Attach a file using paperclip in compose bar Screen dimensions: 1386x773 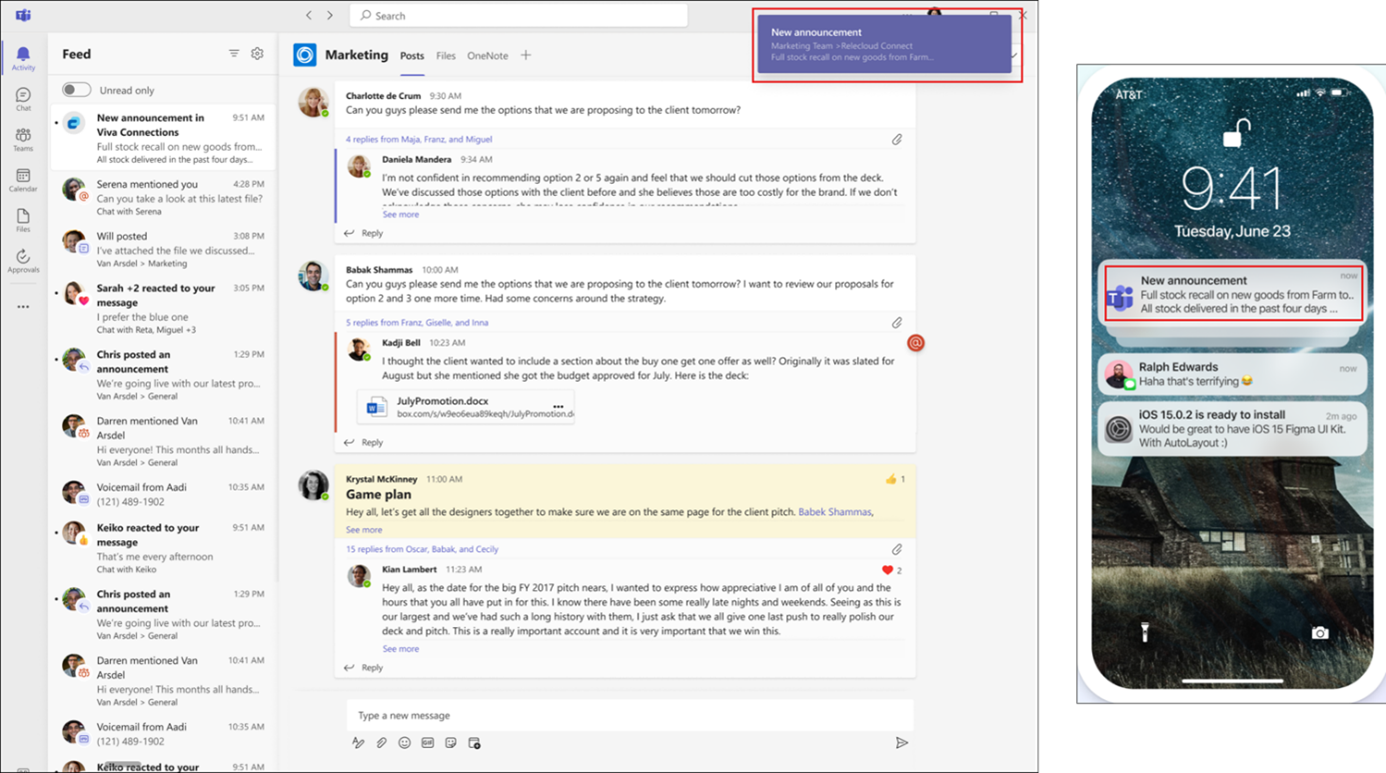381,743
